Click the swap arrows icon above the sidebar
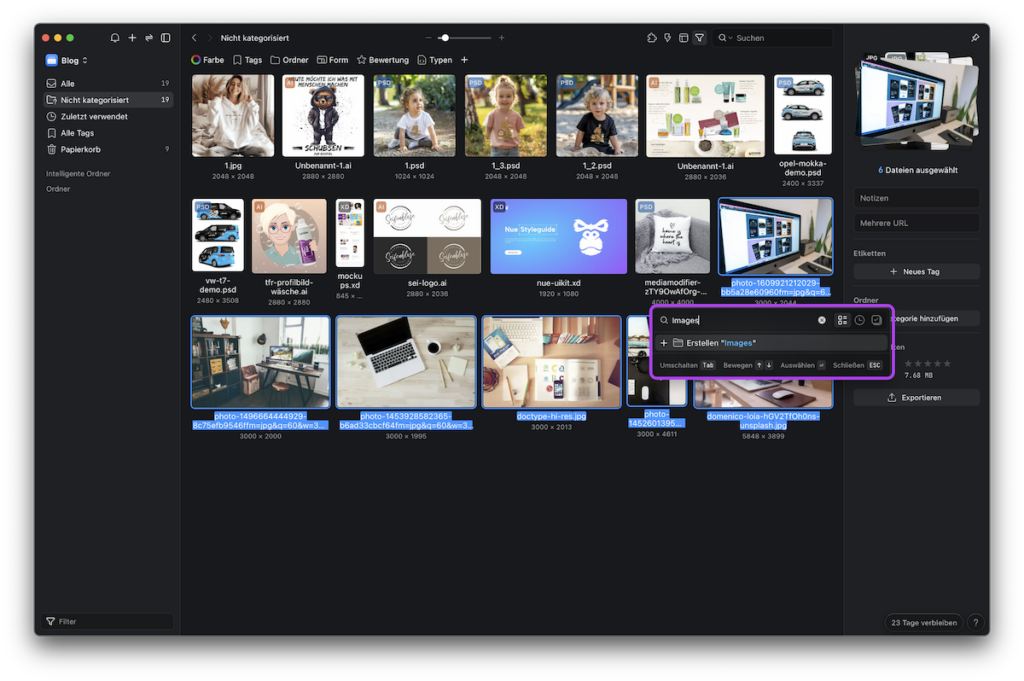Image resolution: width=1024 pixels, height=681 pixels. click(x=149, y=38)
